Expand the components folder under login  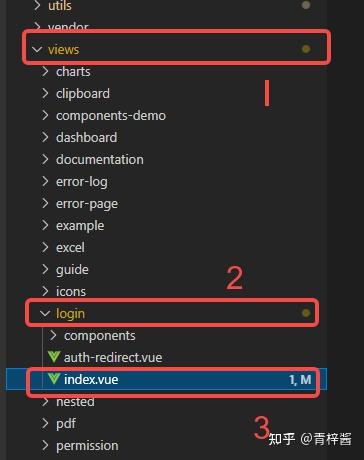pos(53,335)
